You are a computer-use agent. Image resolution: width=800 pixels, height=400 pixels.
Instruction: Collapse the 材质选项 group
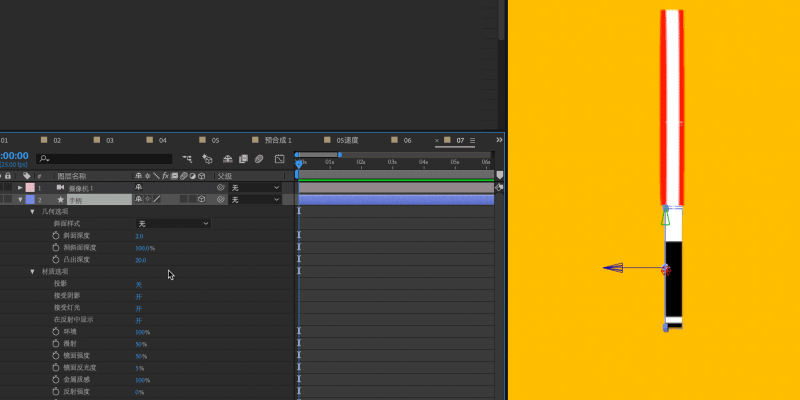click(33, 272)
